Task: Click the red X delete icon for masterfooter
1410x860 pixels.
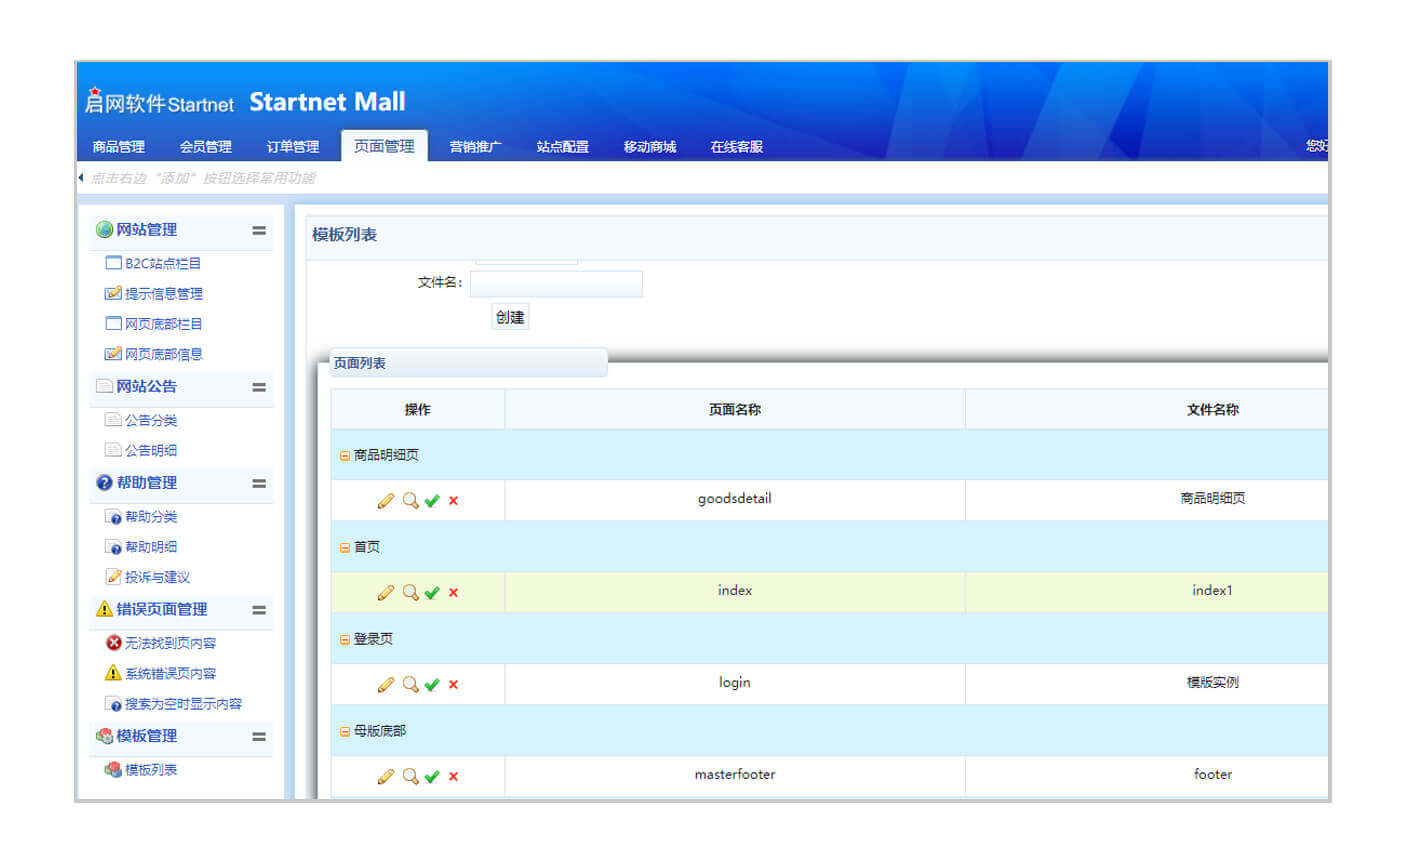Action: (x=453, y=777)
